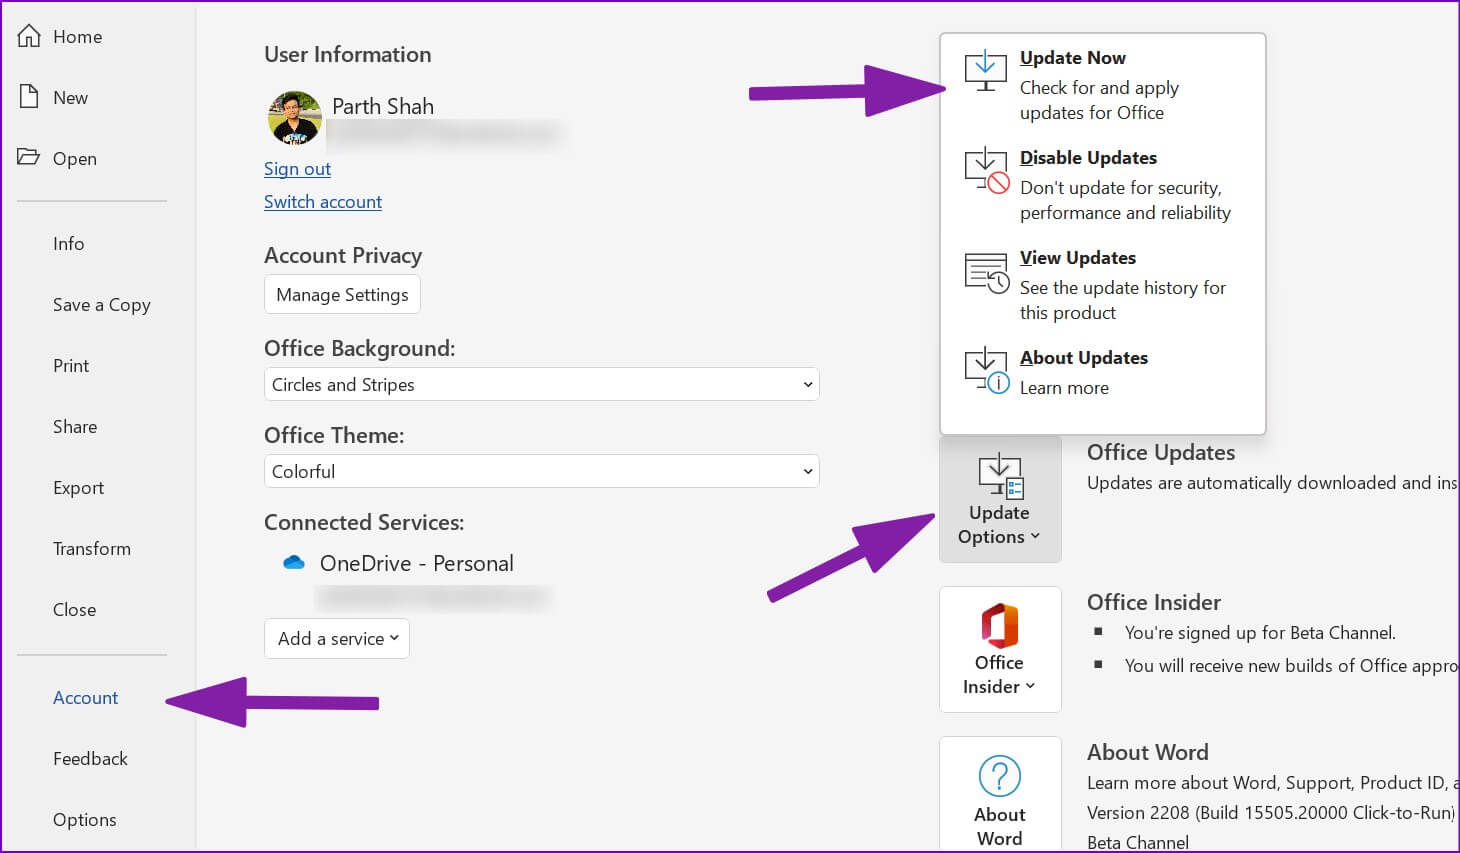
Task: Open the Update Options dropdown button
Action: click(999, 499)
